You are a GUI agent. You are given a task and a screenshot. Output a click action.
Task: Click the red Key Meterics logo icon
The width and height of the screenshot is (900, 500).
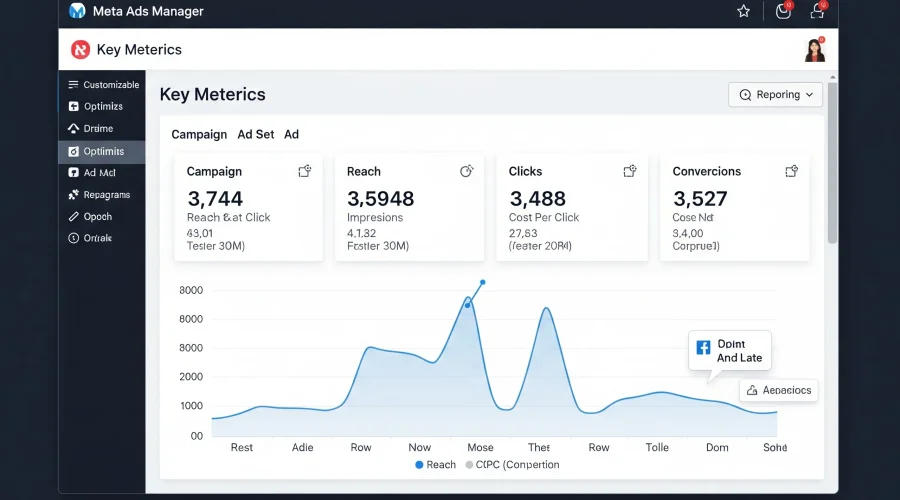pos(80,50)
